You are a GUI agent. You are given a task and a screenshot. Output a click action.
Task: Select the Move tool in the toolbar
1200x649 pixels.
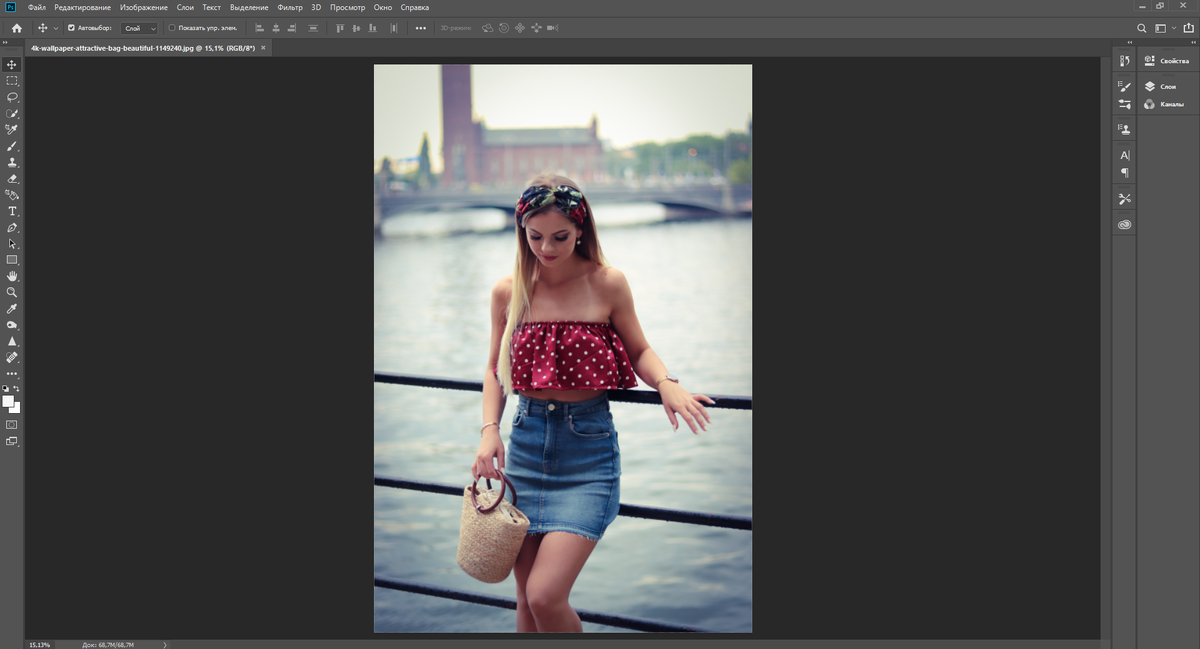point(12,64)
